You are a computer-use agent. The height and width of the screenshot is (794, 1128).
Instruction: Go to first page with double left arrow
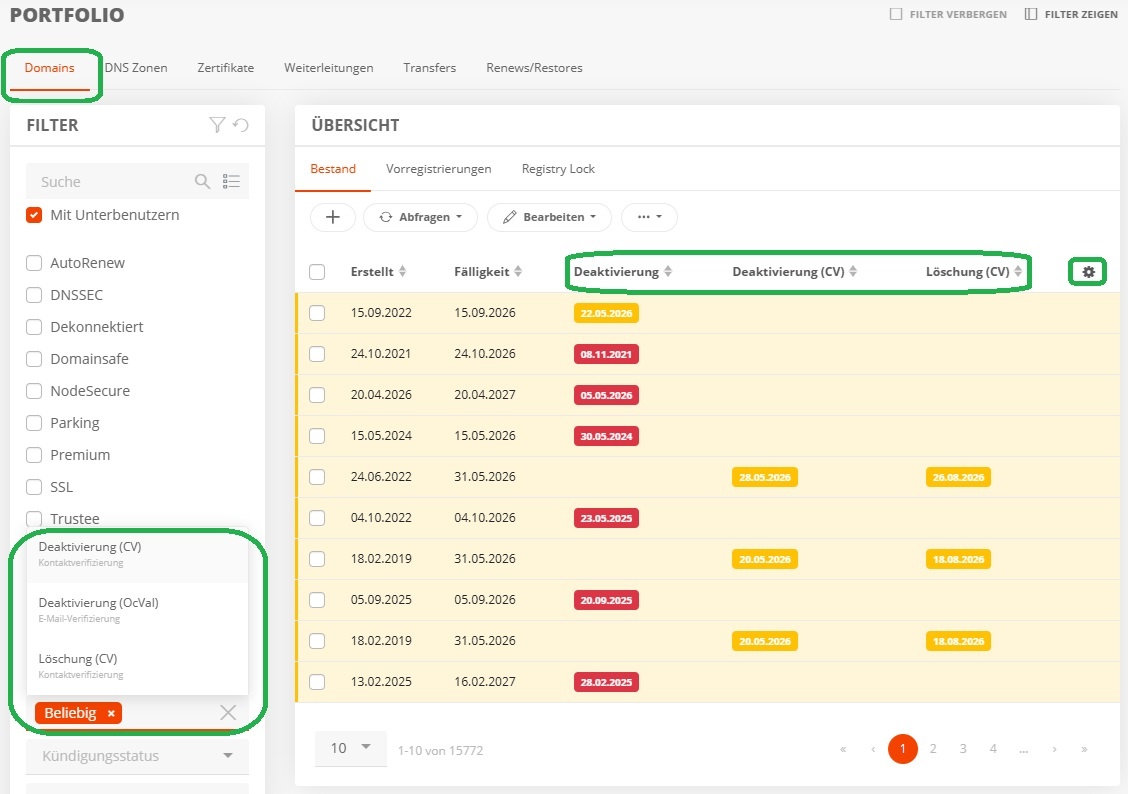pos(843,749)
